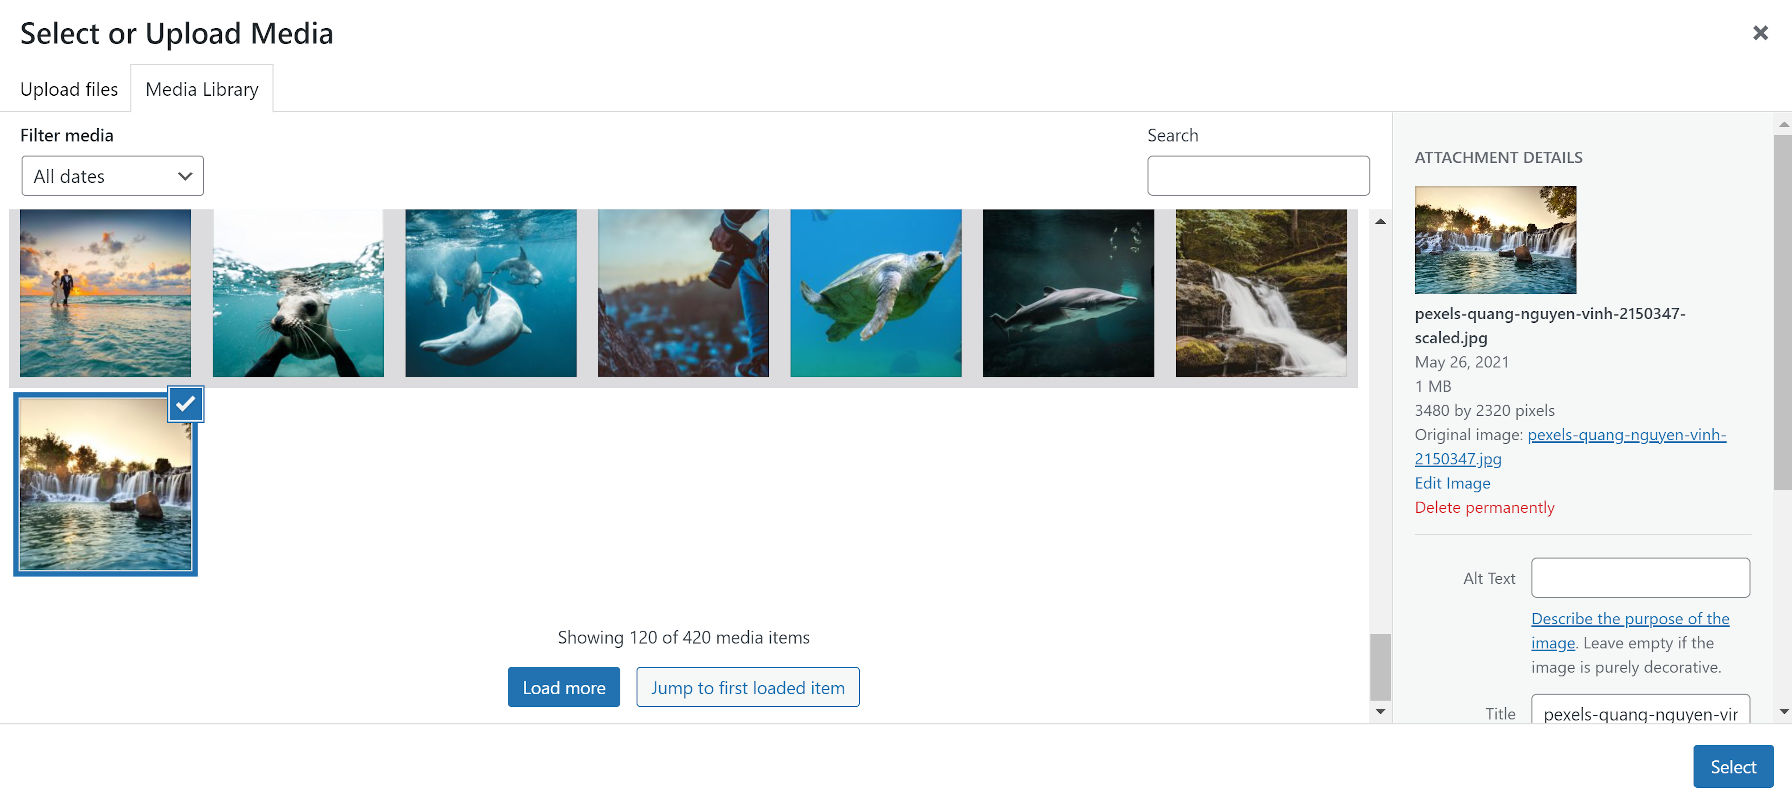The width and height of the screenshot is (1792, 804).
Task: Close the Select or Upload Media dialog
Action: 1760,33
